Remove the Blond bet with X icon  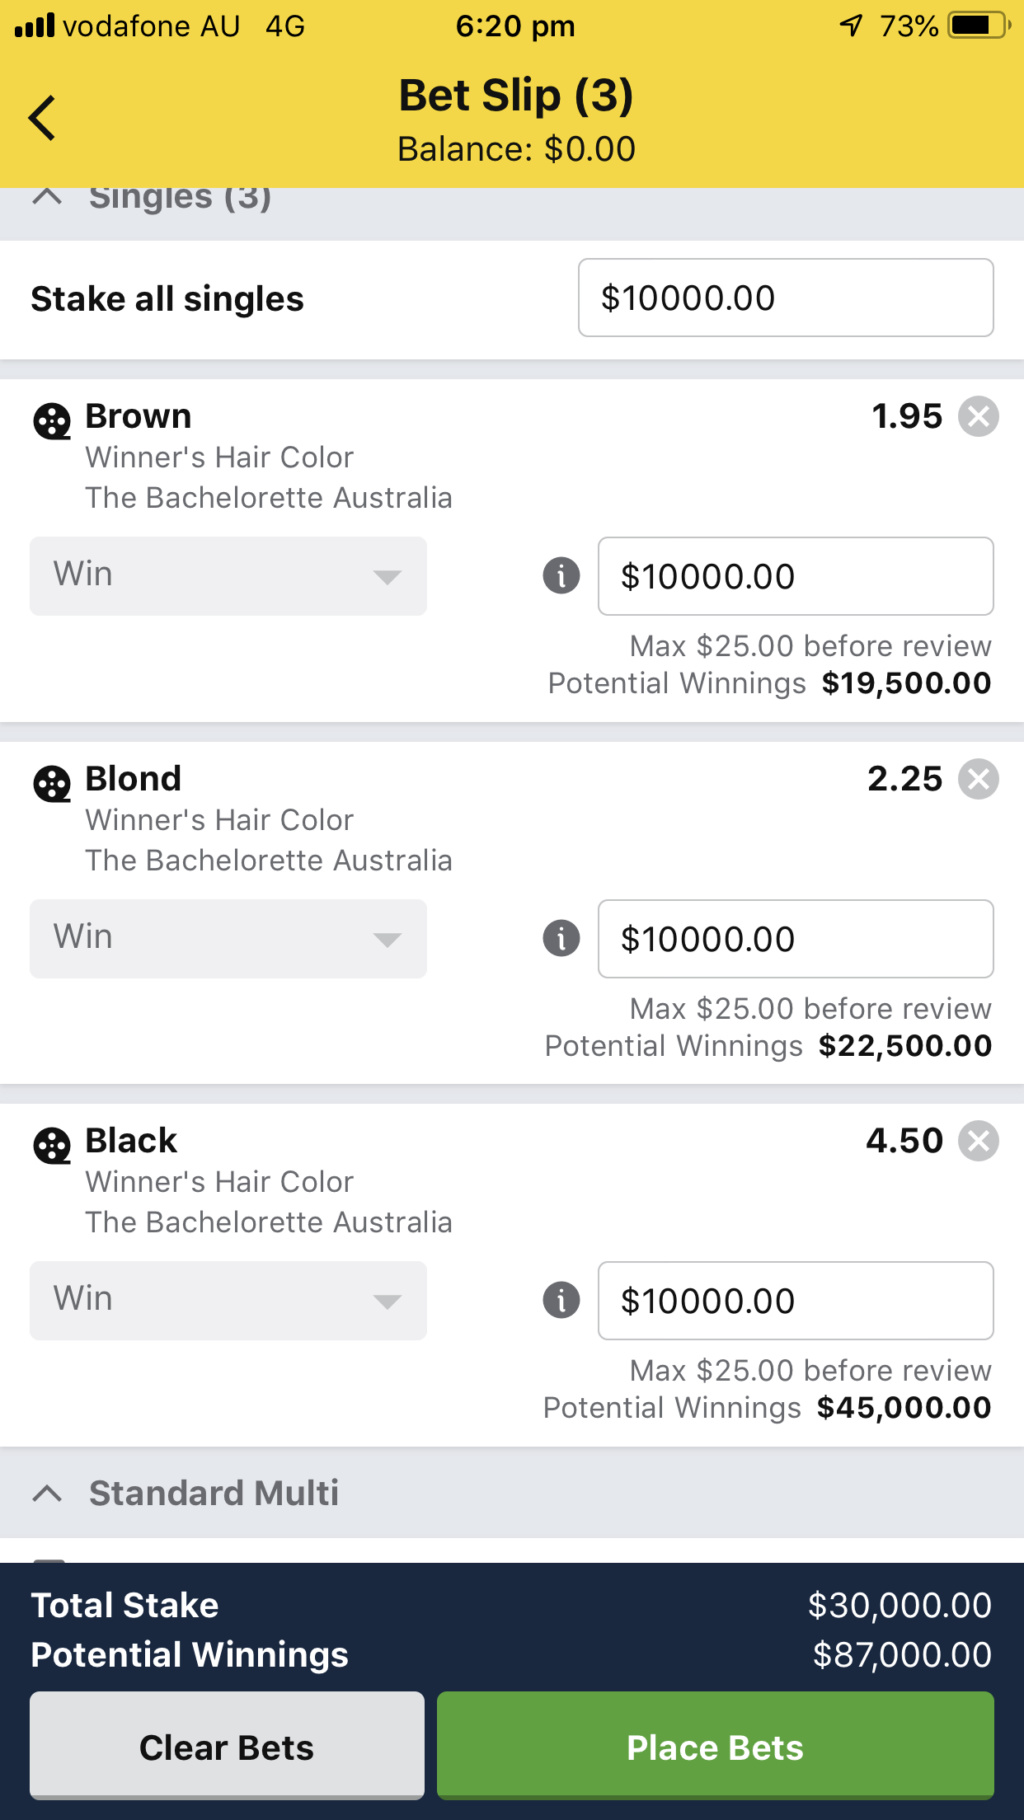[978, 779]
